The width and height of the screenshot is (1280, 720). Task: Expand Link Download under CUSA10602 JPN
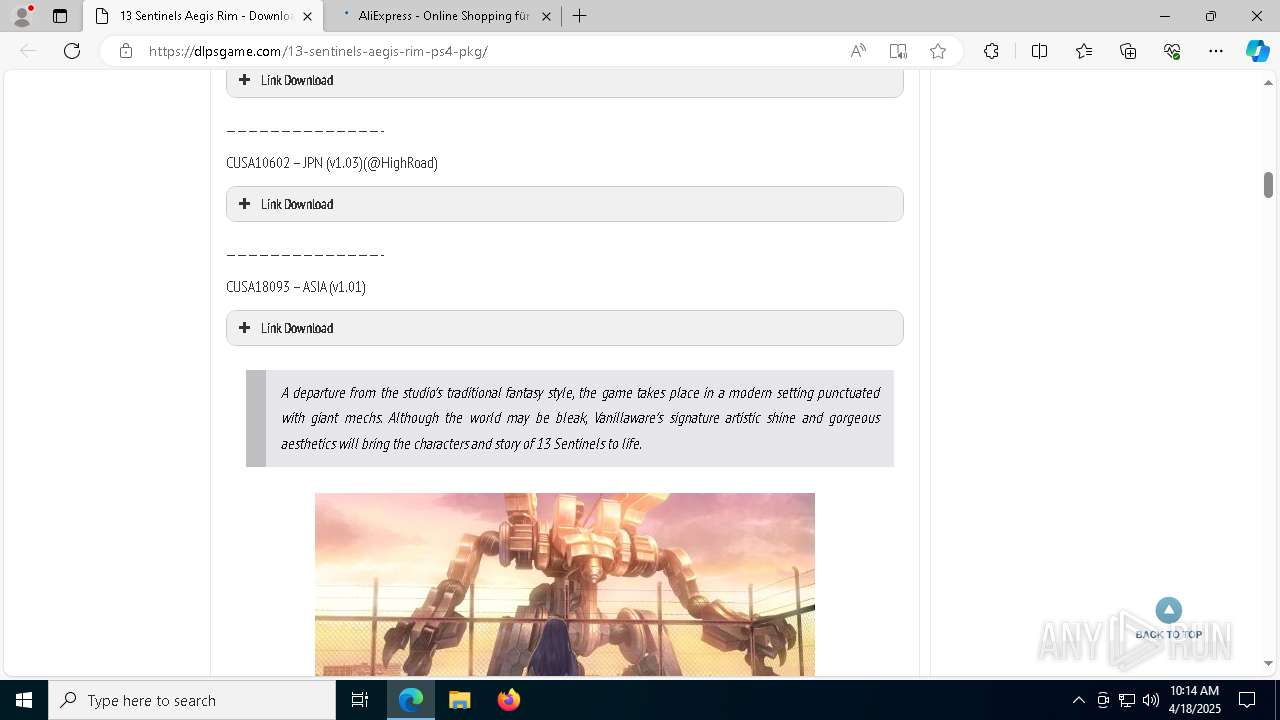[x=565, y=204]
